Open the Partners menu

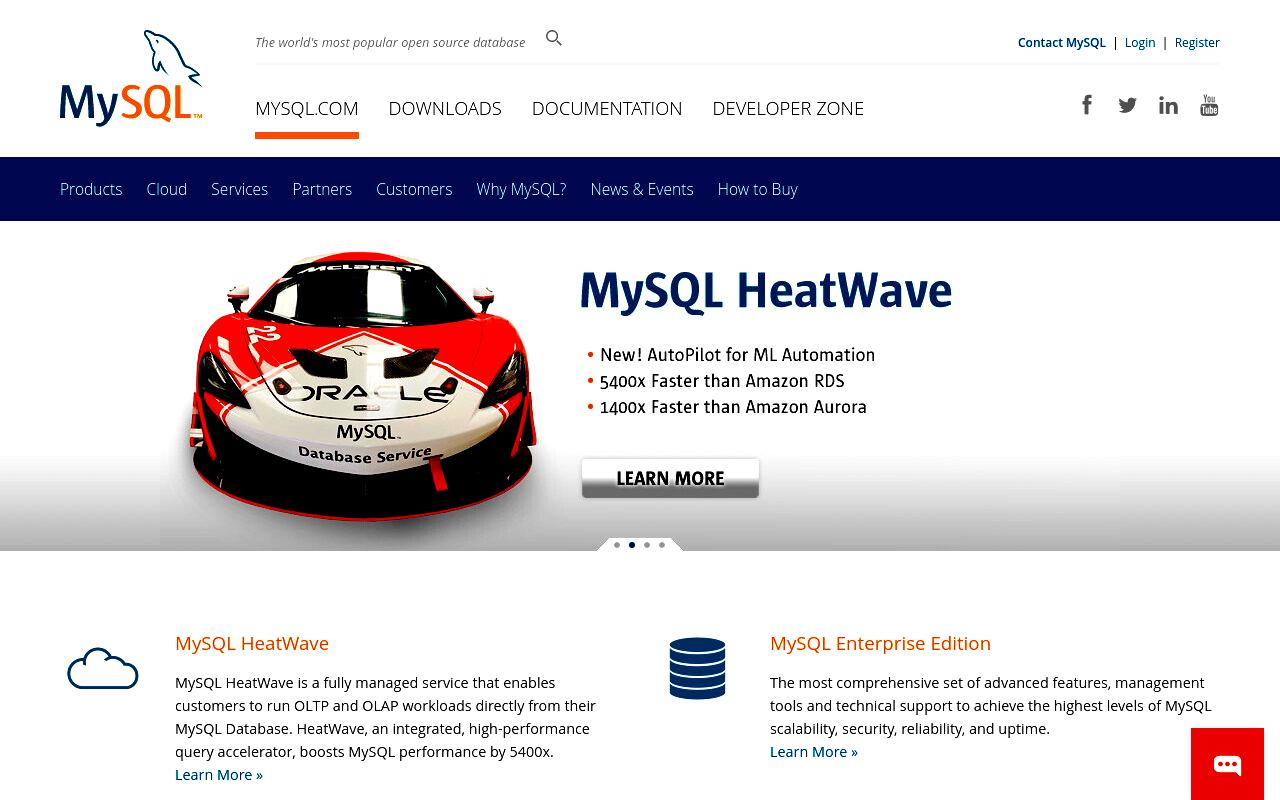tap(322, 189)
